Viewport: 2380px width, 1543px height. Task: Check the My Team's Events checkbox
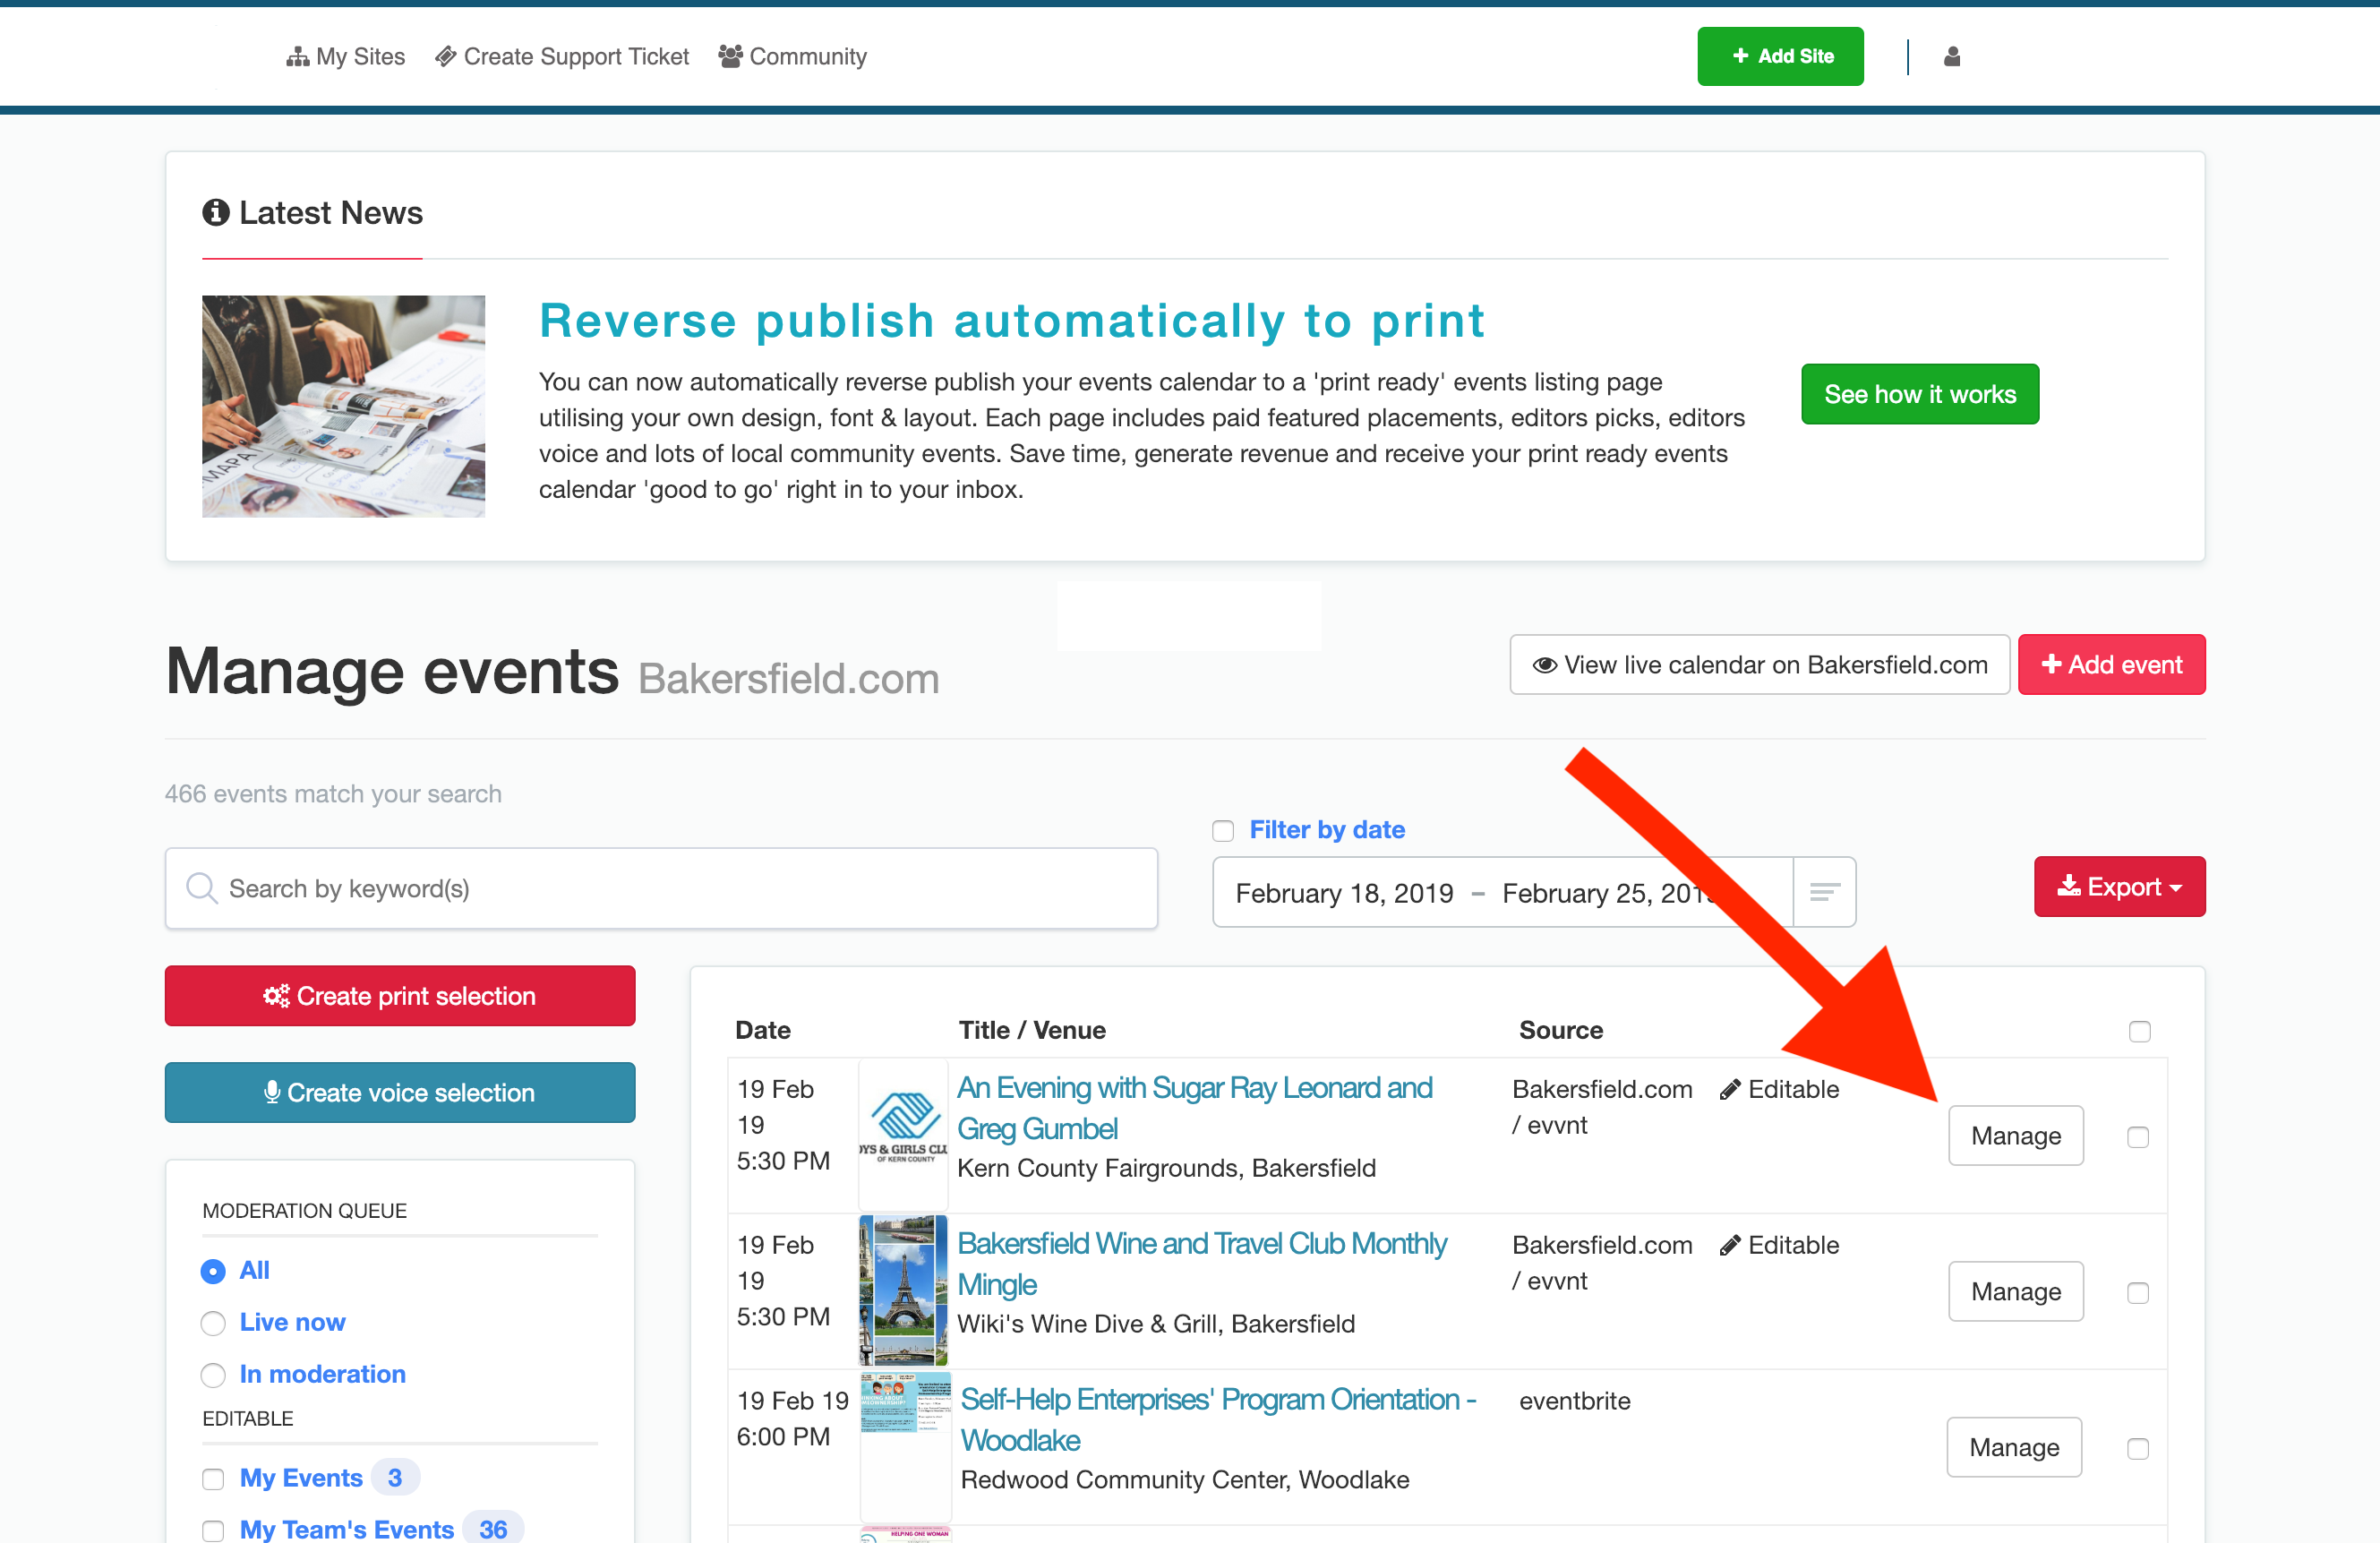point(213,1531)
